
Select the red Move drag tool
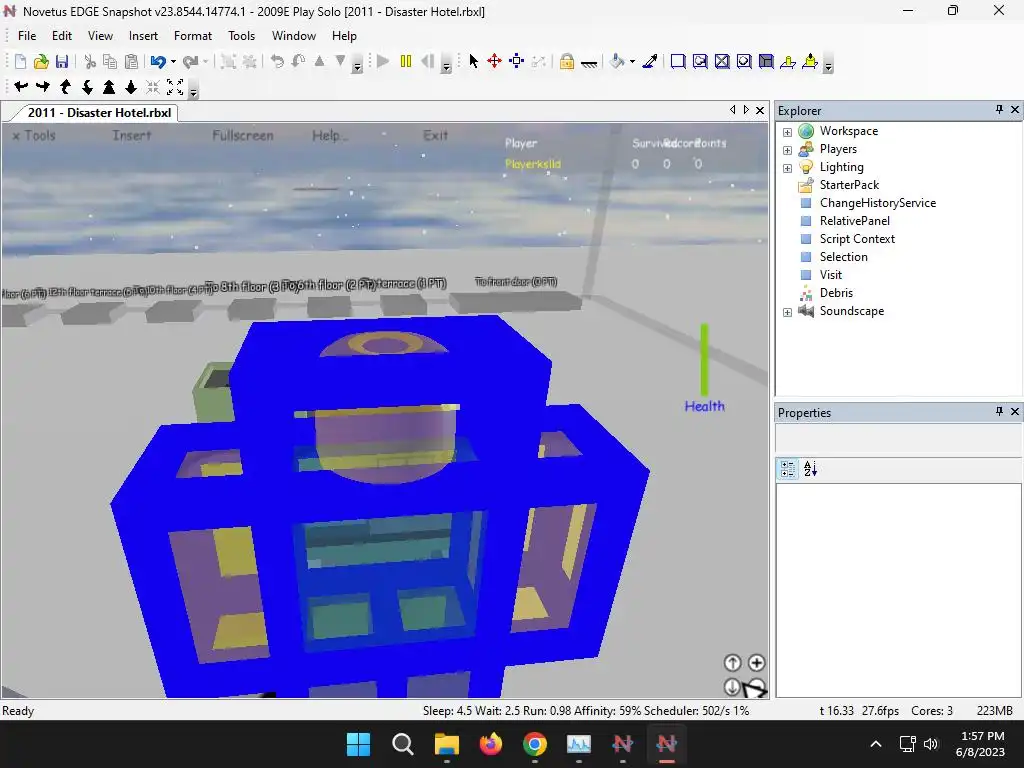coord(494,61)
